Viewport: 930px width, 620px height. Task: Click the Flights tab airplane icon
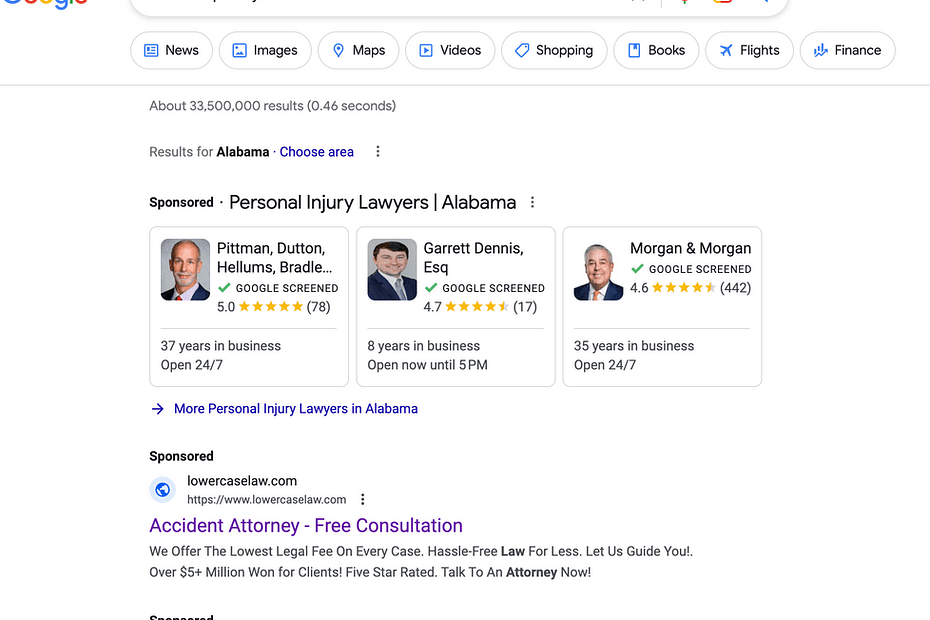726,50
